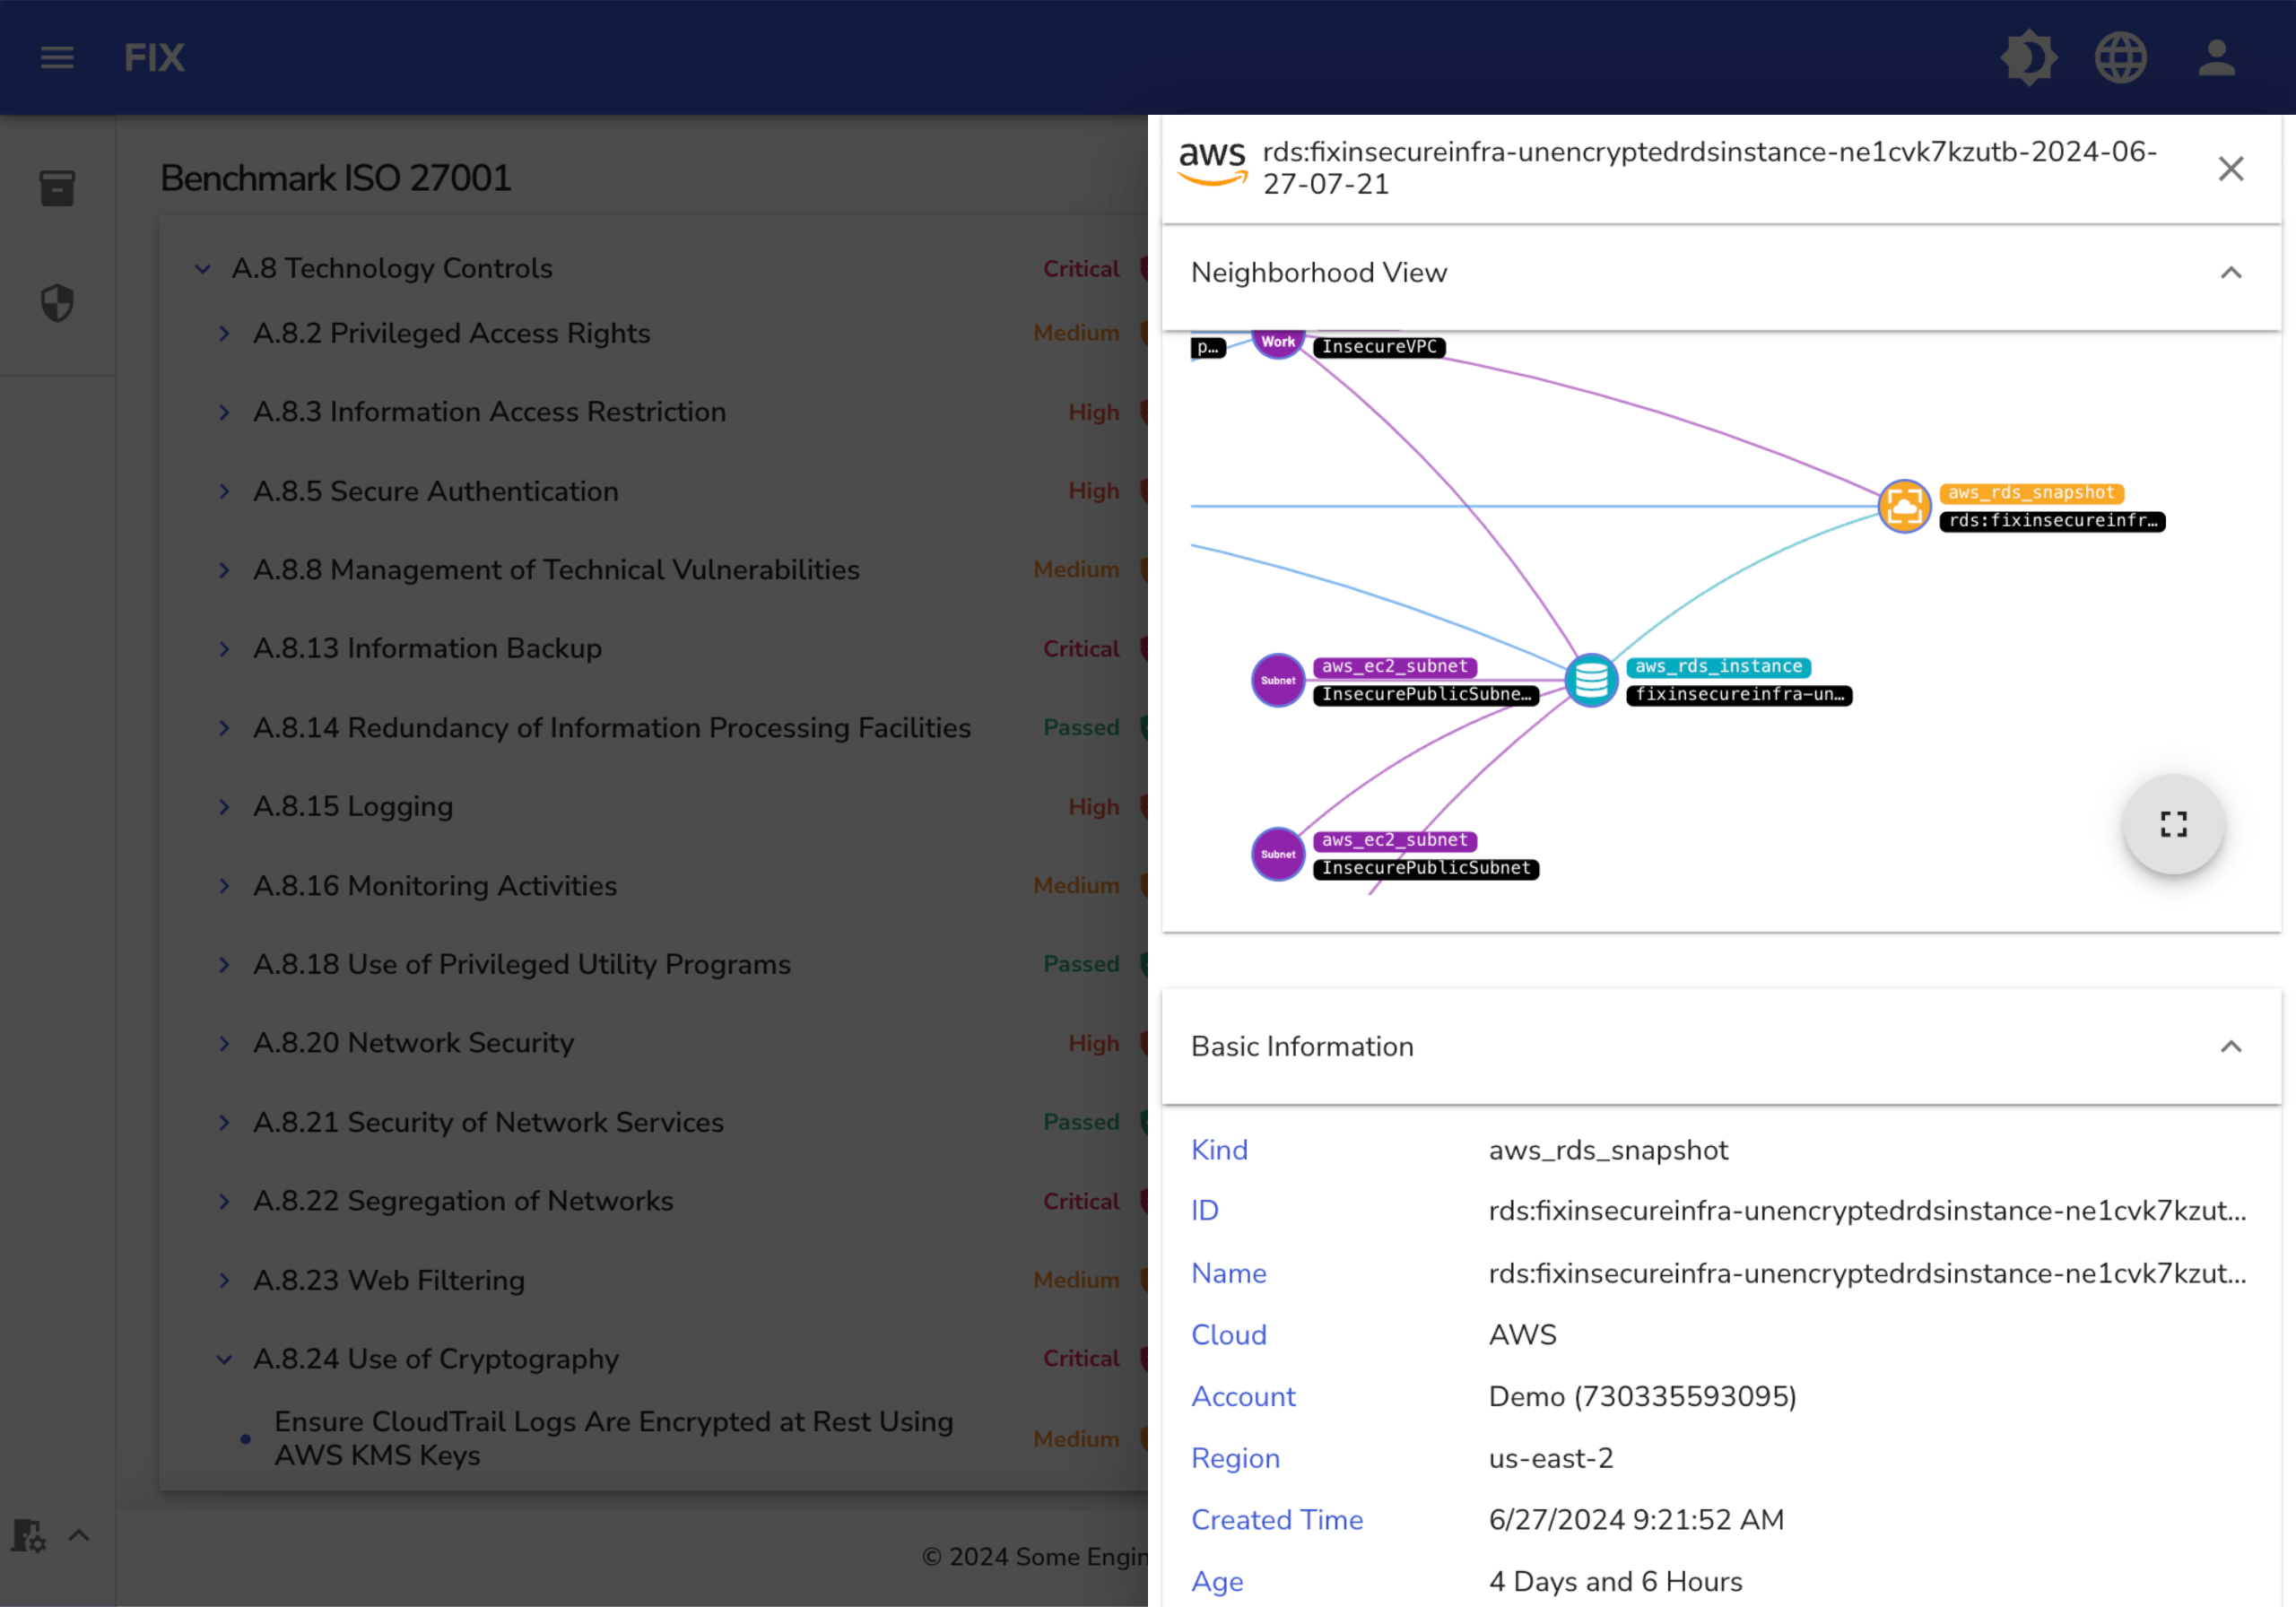
Task: Expand A.8.5 Secure Authentication
Action: [x=224, y=491]
